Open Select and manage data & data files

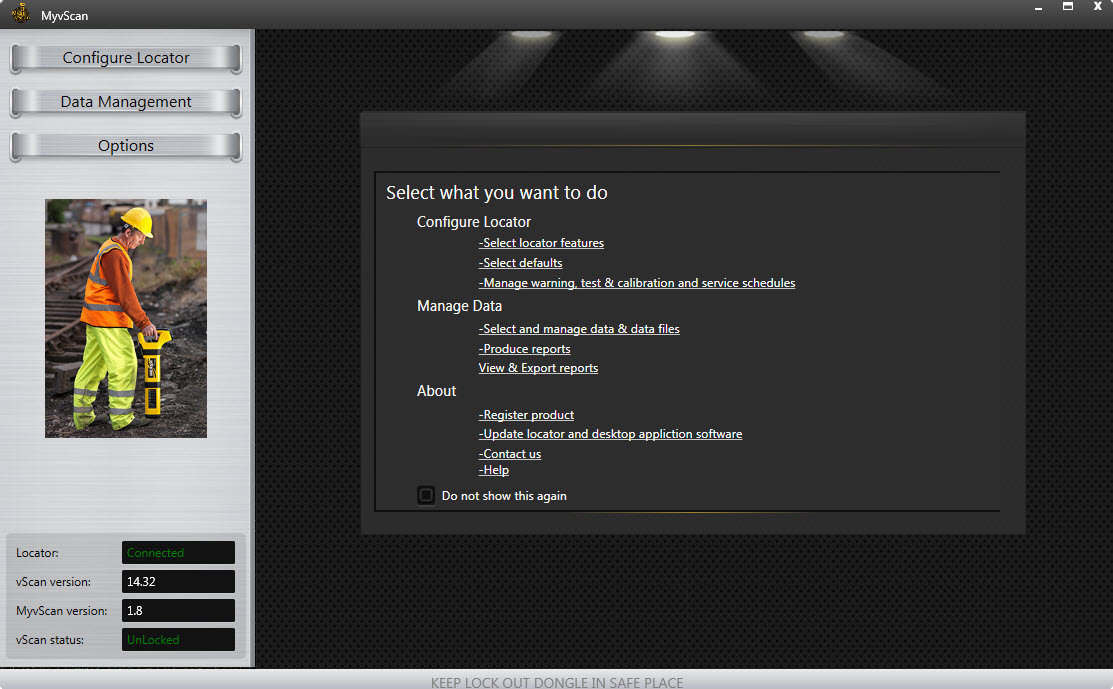pos(579,329)
